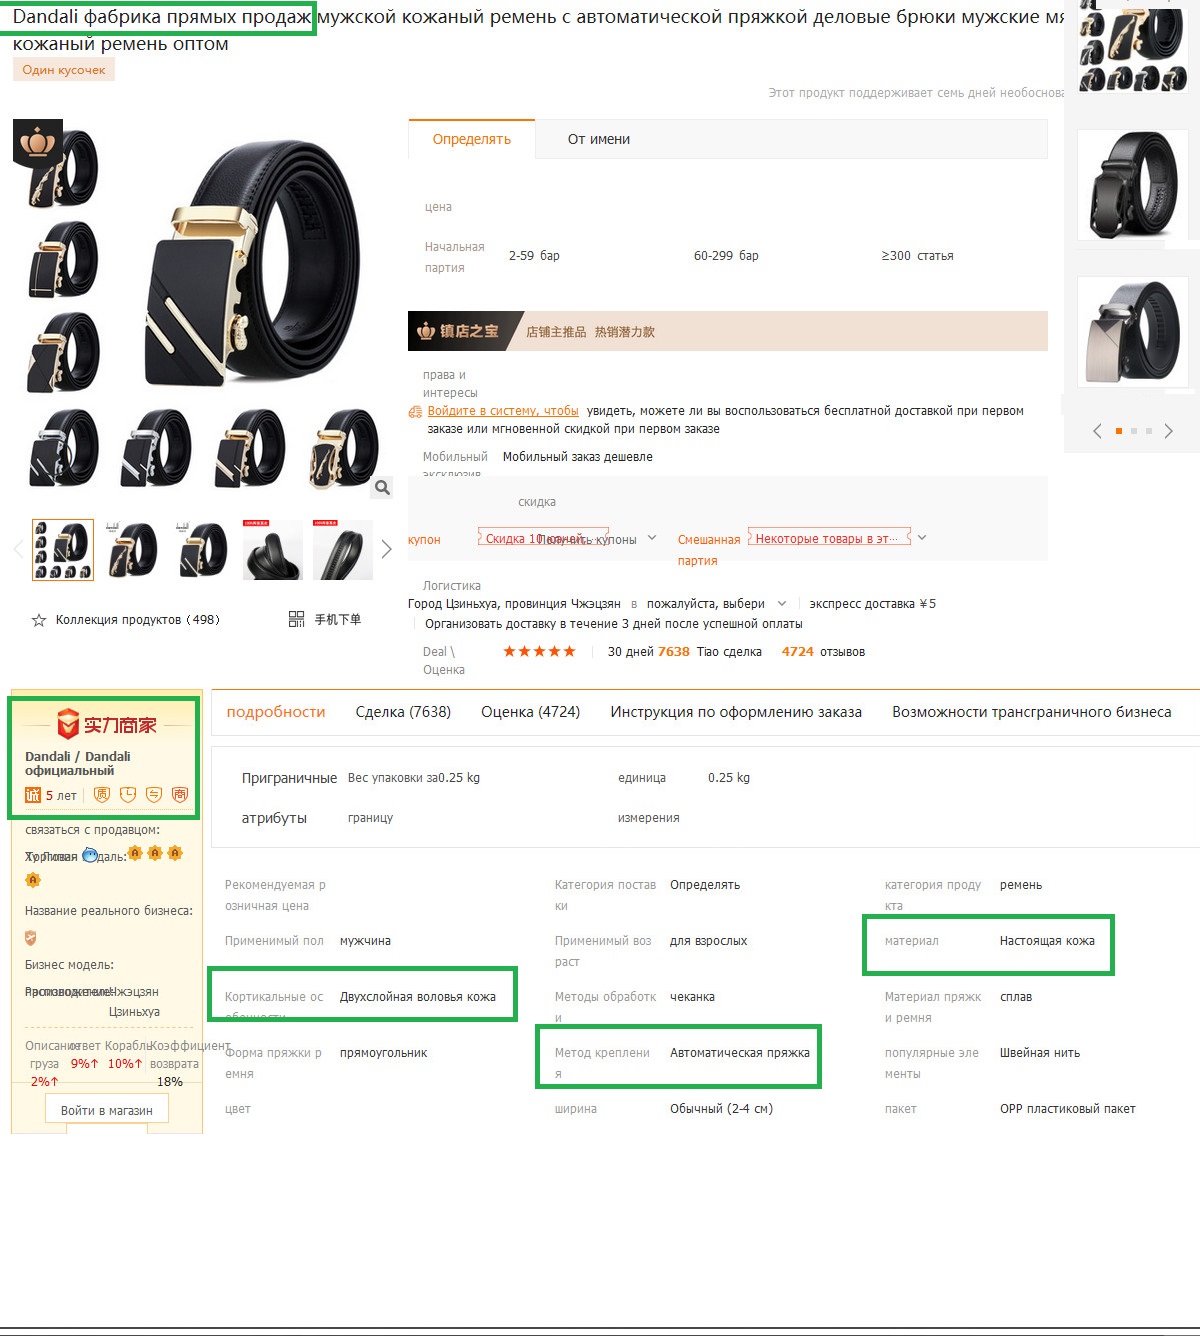Expand the Смешанная партия chevron

click(x=922, y=538)
